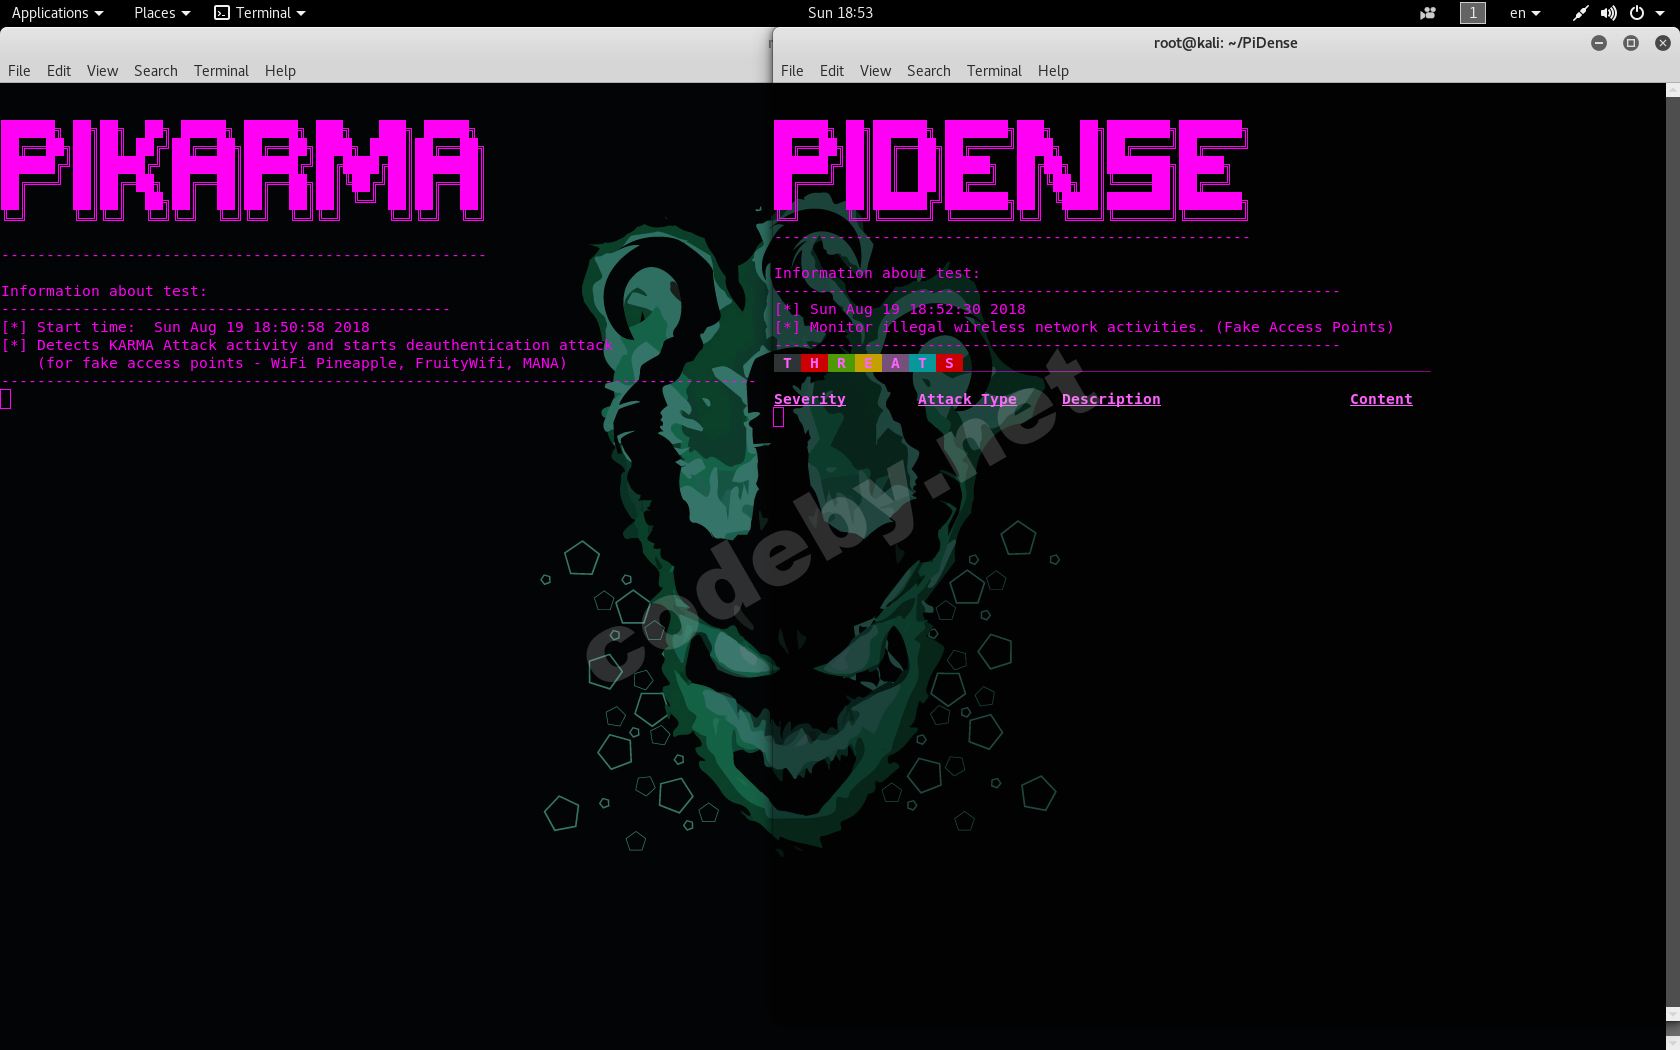Open File menu in PiKarma terminal
Viewport: 1680px width, 1050px height.
coord(19,71)
